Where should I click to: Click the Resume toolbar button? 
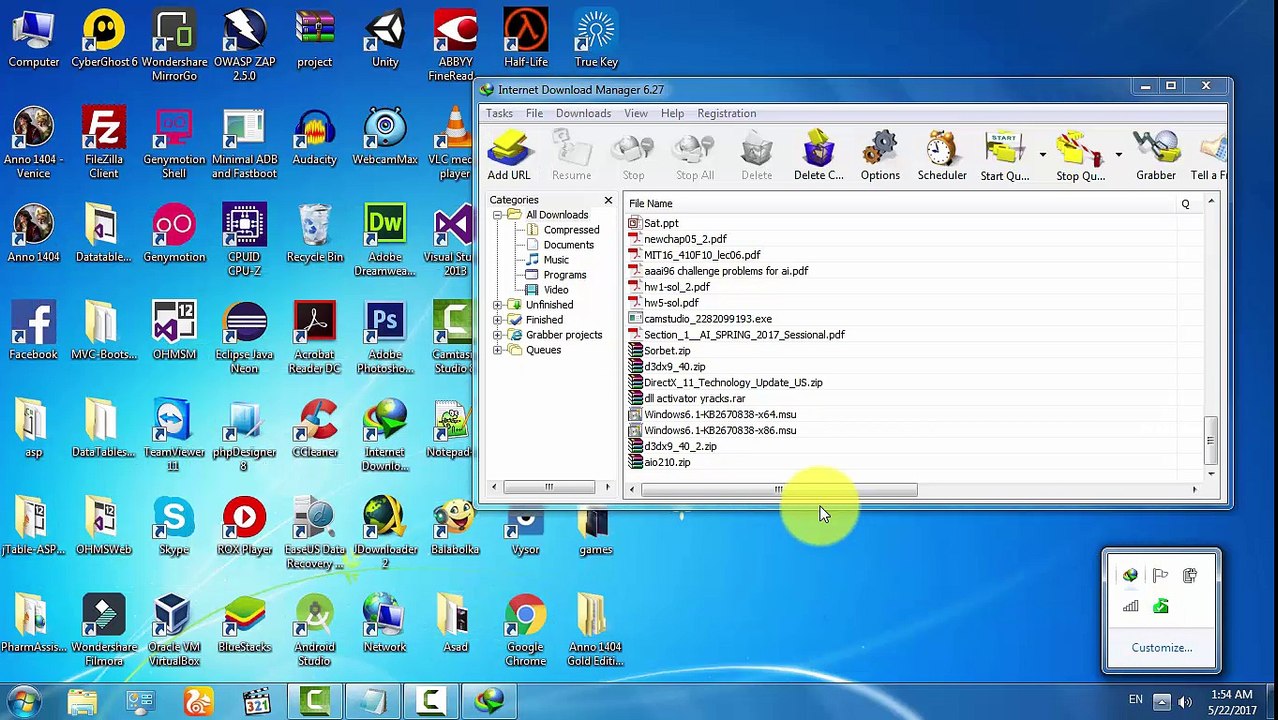pyautogui.click(x=571, y=155)
